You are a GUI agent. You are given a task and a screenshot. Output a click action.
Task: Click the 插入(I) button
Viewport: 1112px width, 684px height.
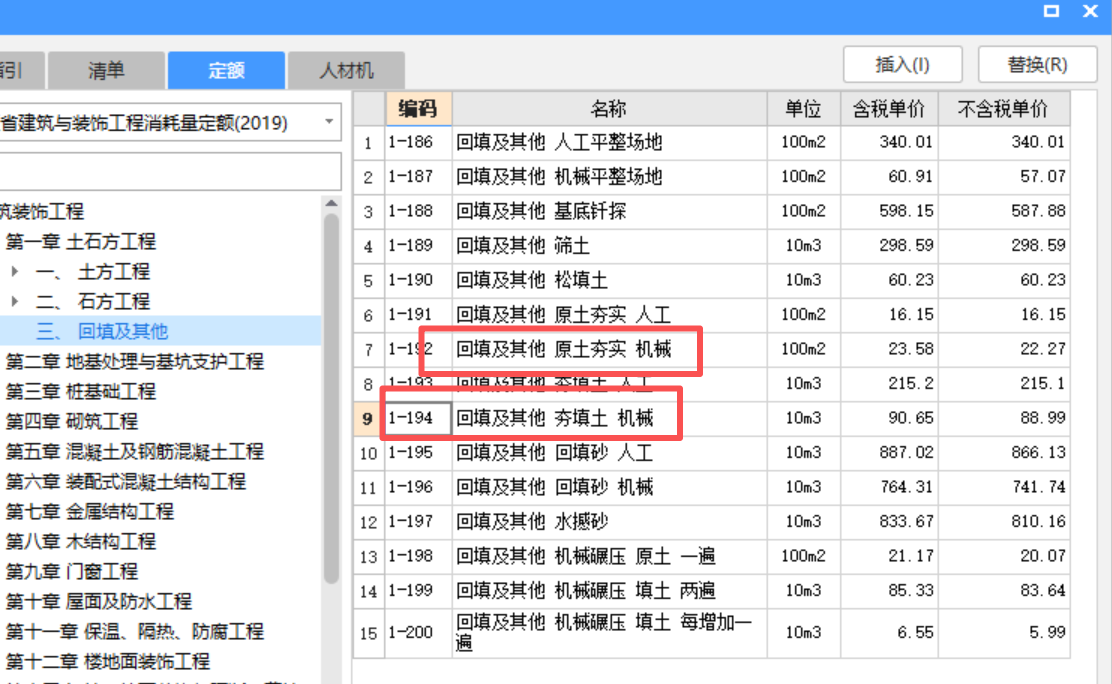[x=901, y=63]
